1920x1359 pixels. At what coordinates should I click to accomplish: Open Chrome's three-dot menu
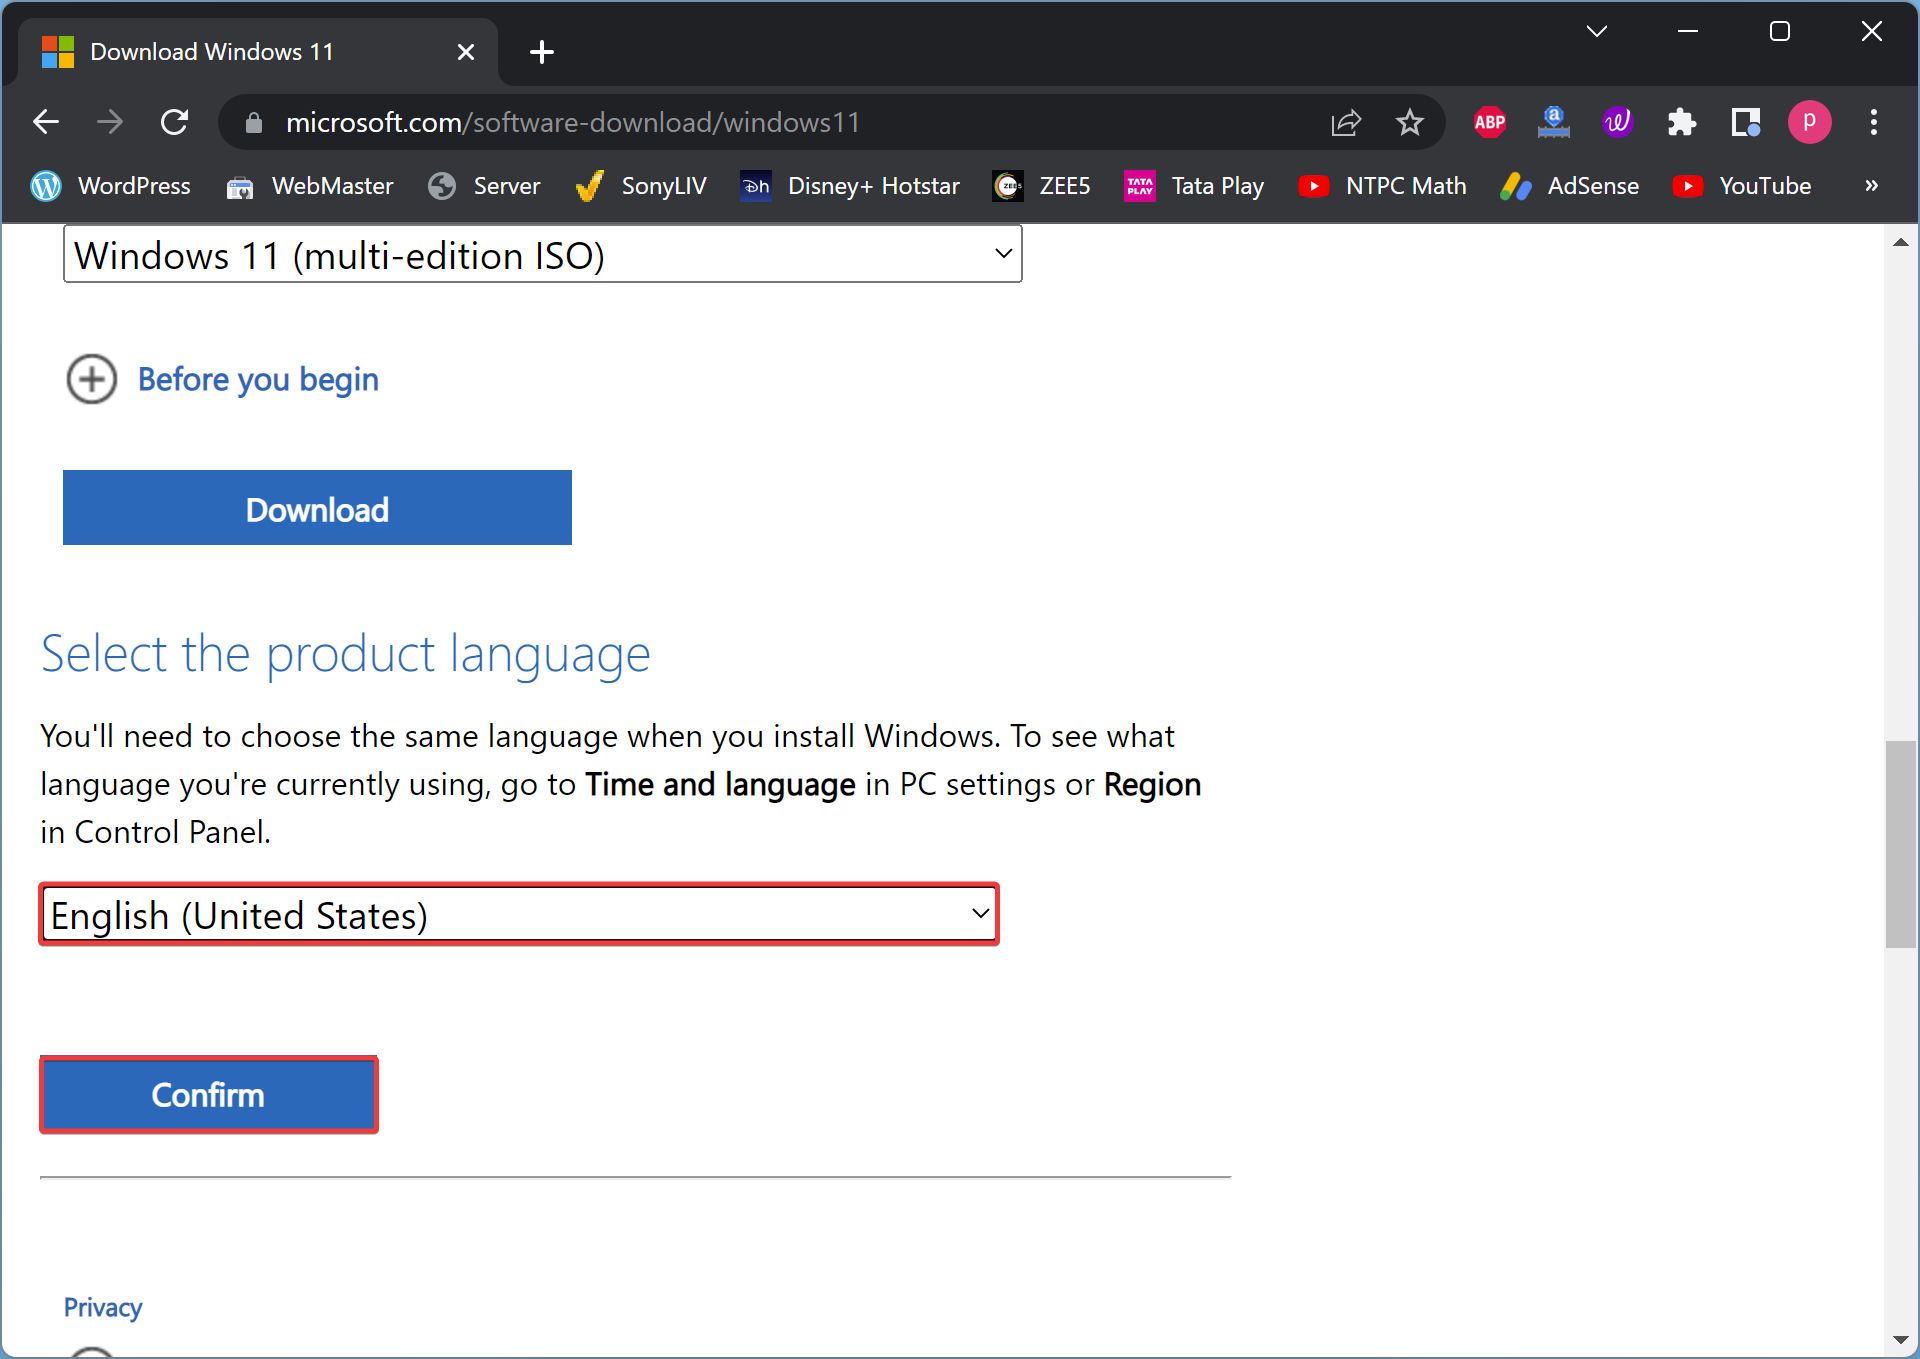1874,122
